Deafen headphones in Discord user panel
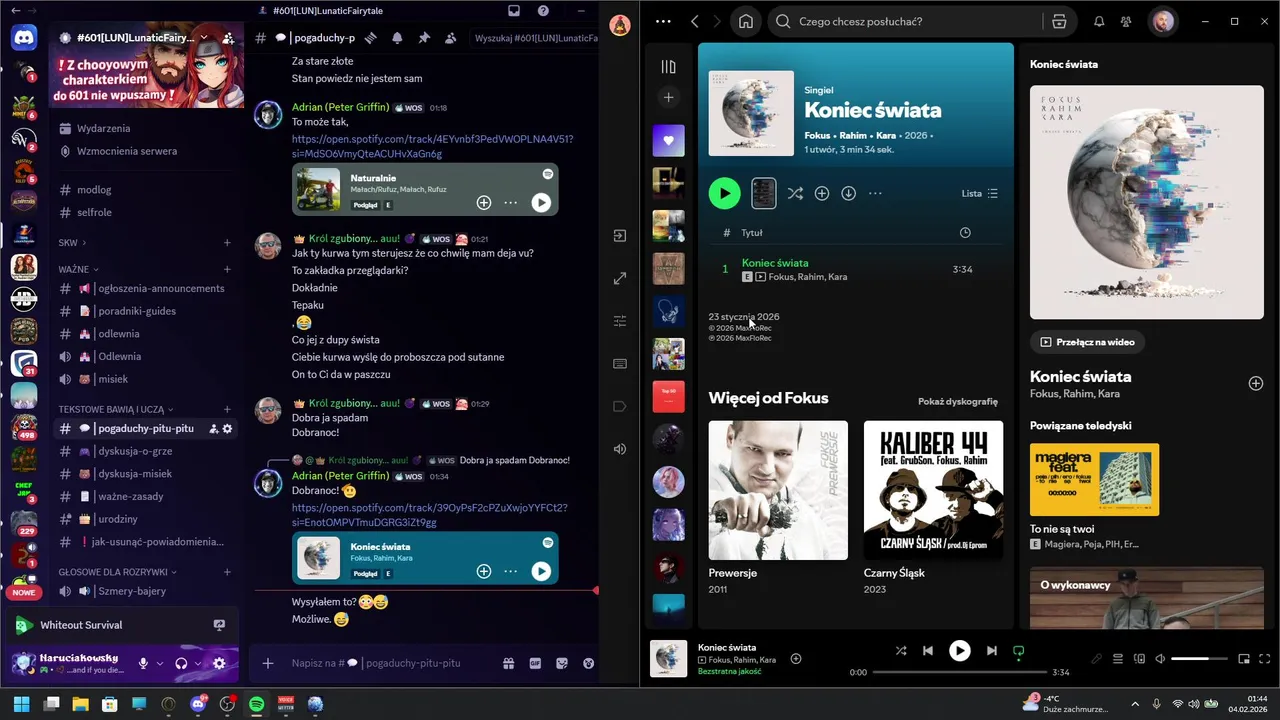 [181, 663]
